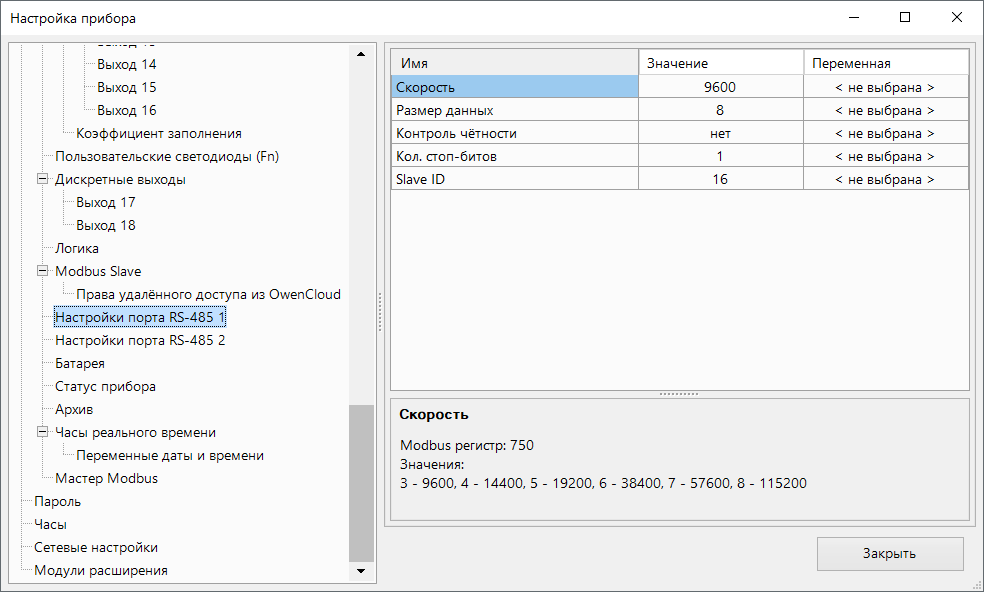Click the Закрыть button

pyautogui.click(x=889, y=553)
